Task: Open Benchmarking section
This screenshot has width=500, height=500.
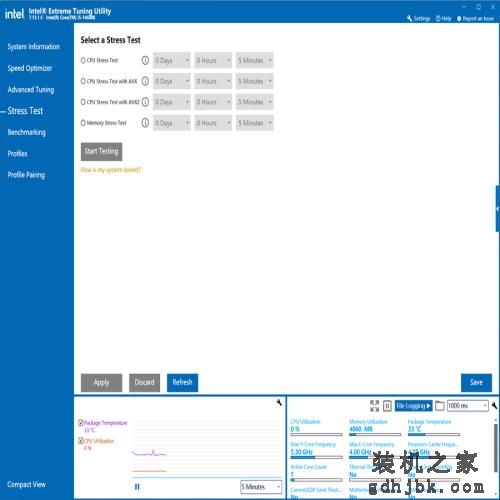Action: pos(26,132)
